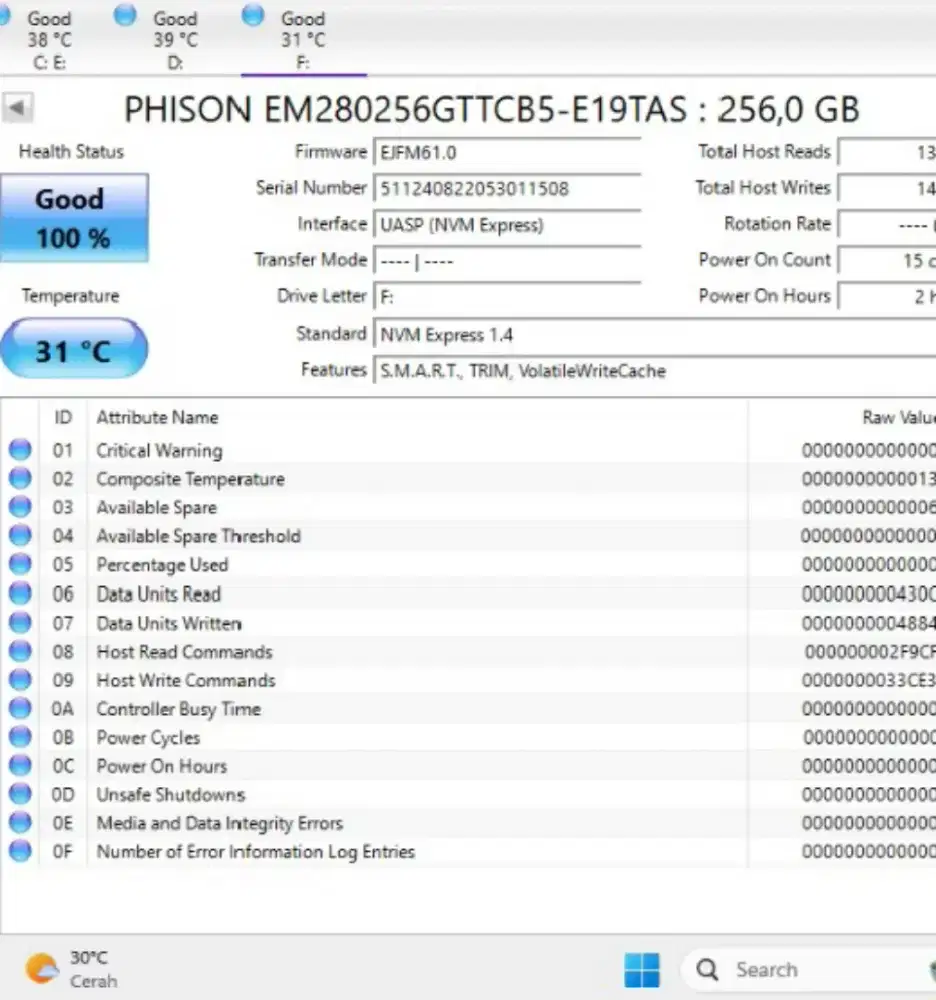Viewport: 936px width, 1000px height.
Task: Click status orb of Available Spare row
Action: click(20, 507)
